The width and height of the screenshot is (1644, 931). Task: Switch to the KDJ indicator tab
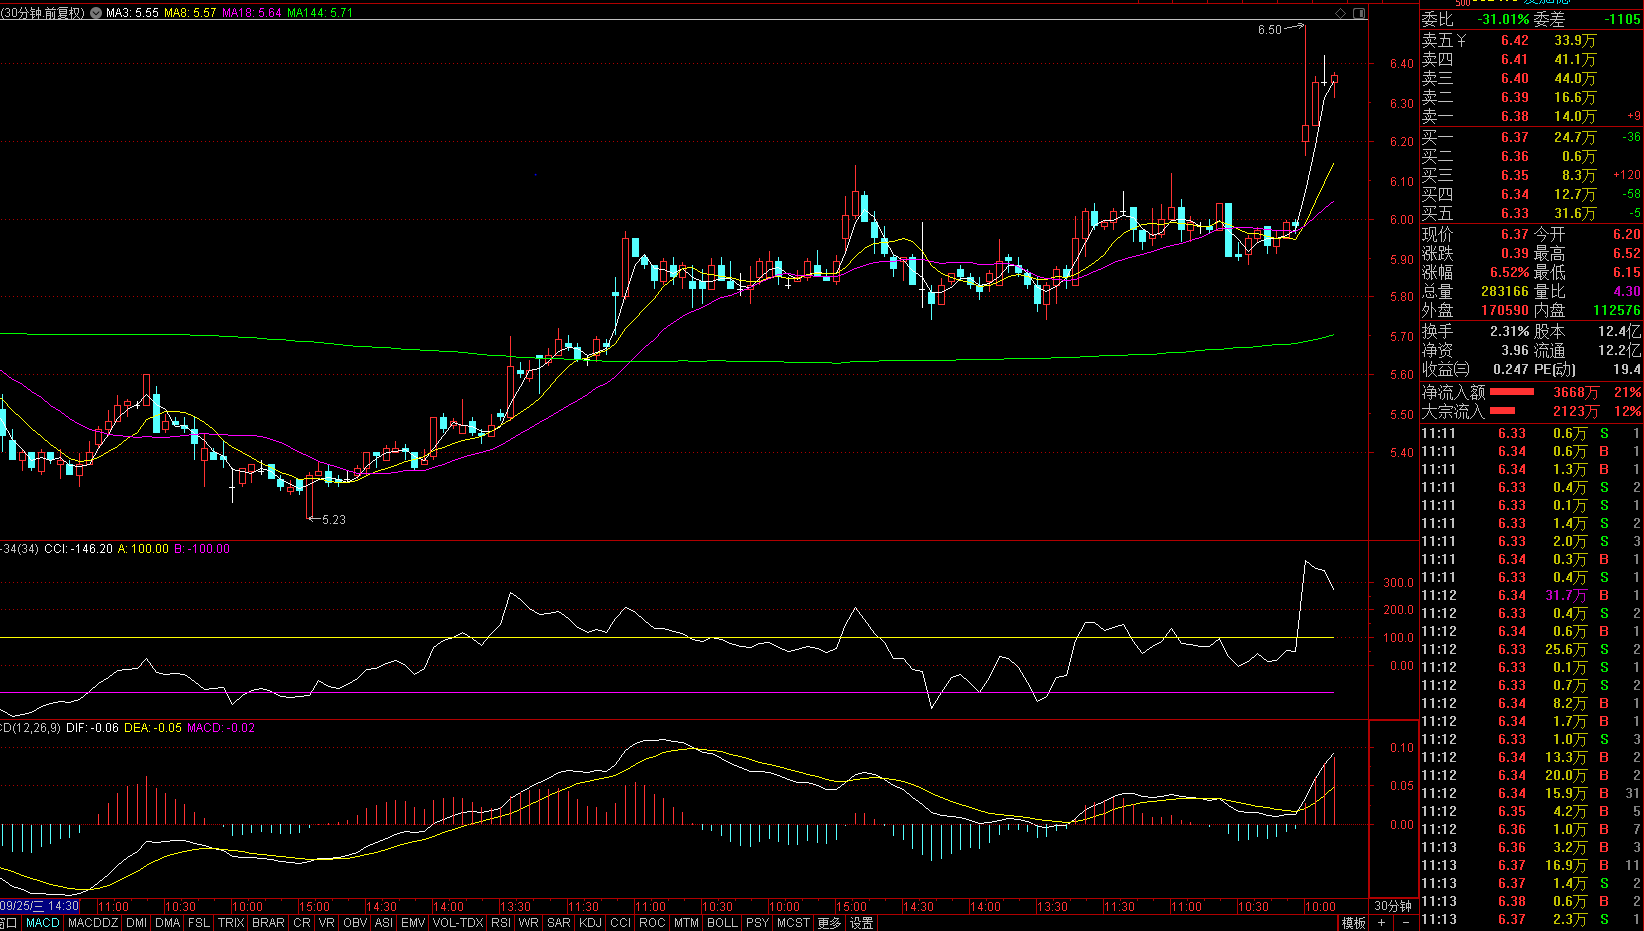point(591,923)
